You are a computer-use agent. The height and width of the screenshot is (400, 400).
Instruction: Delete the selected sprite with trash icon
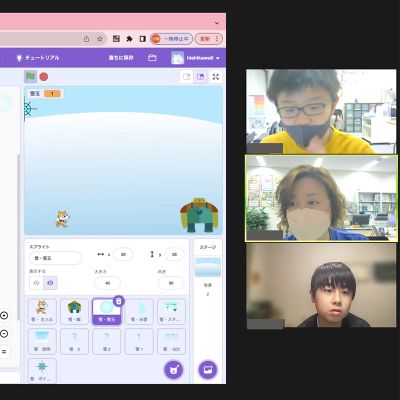point(119,301)
